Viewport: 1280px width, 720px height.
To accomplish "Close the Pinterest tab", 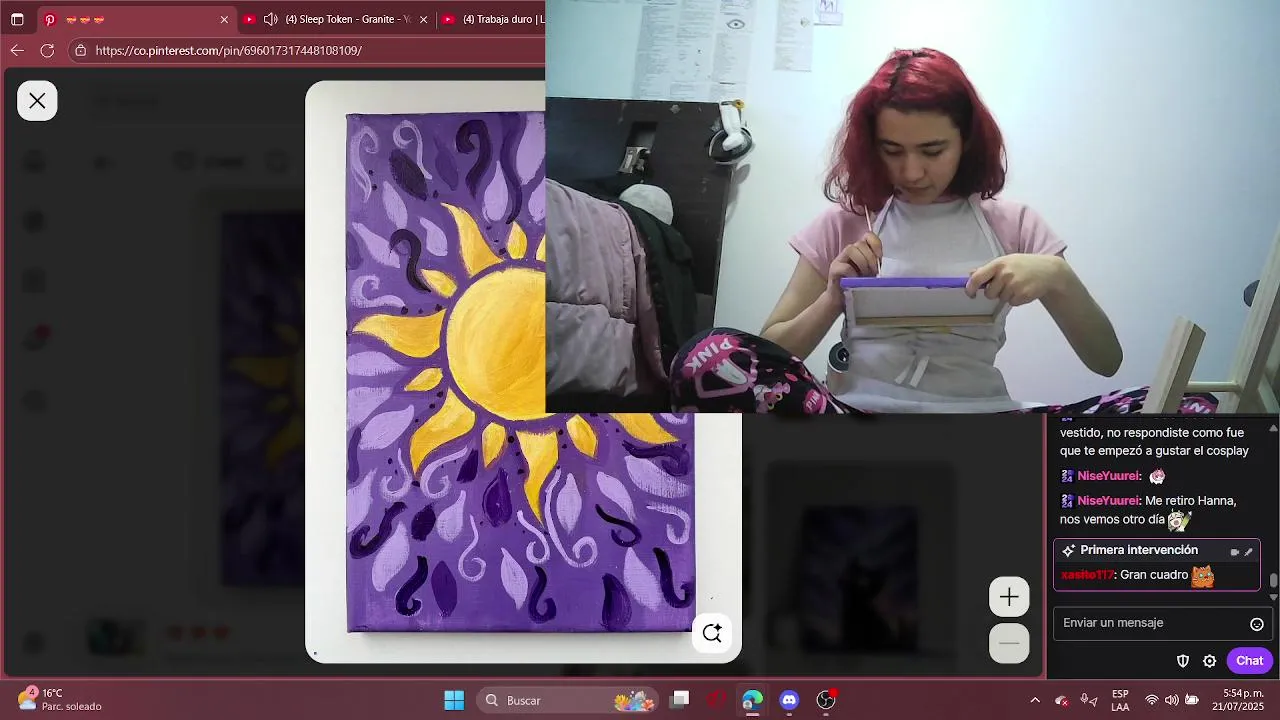I will (x=224, y=19).
